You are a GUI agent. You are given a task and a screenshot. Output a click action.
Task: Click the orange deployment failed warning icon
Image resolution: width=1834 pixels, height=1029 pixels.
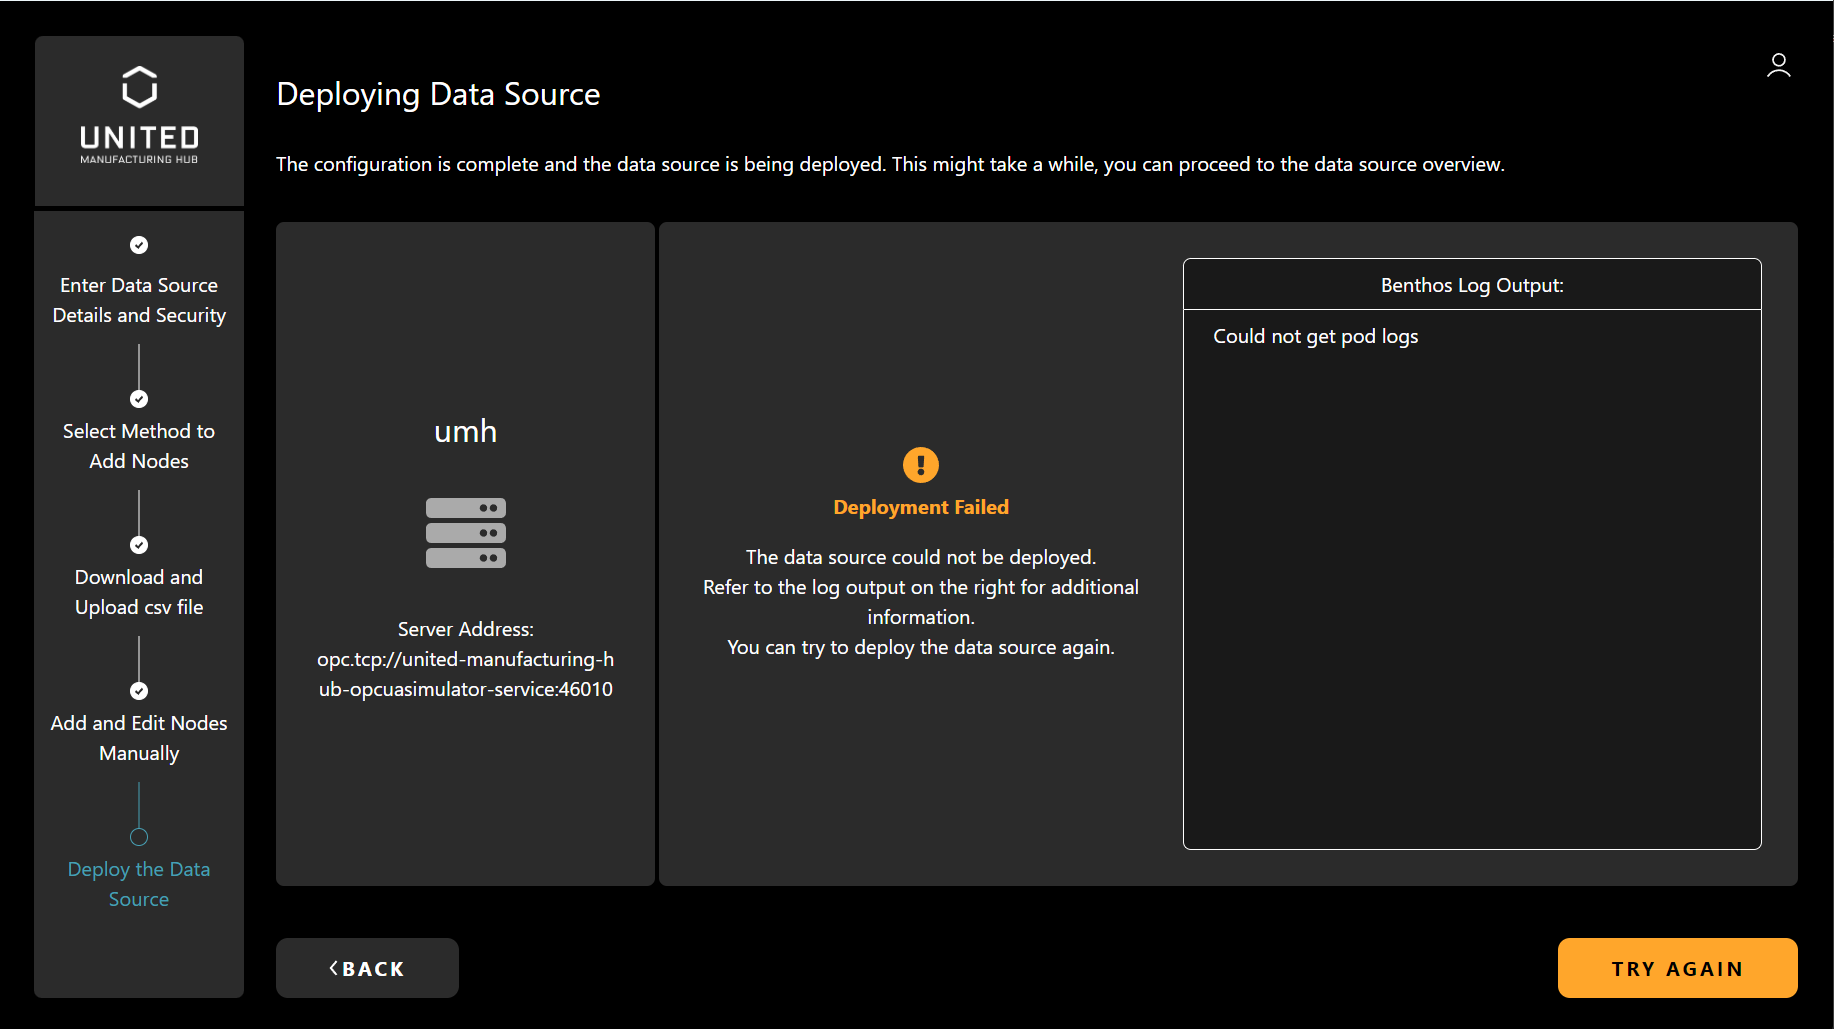920,465
